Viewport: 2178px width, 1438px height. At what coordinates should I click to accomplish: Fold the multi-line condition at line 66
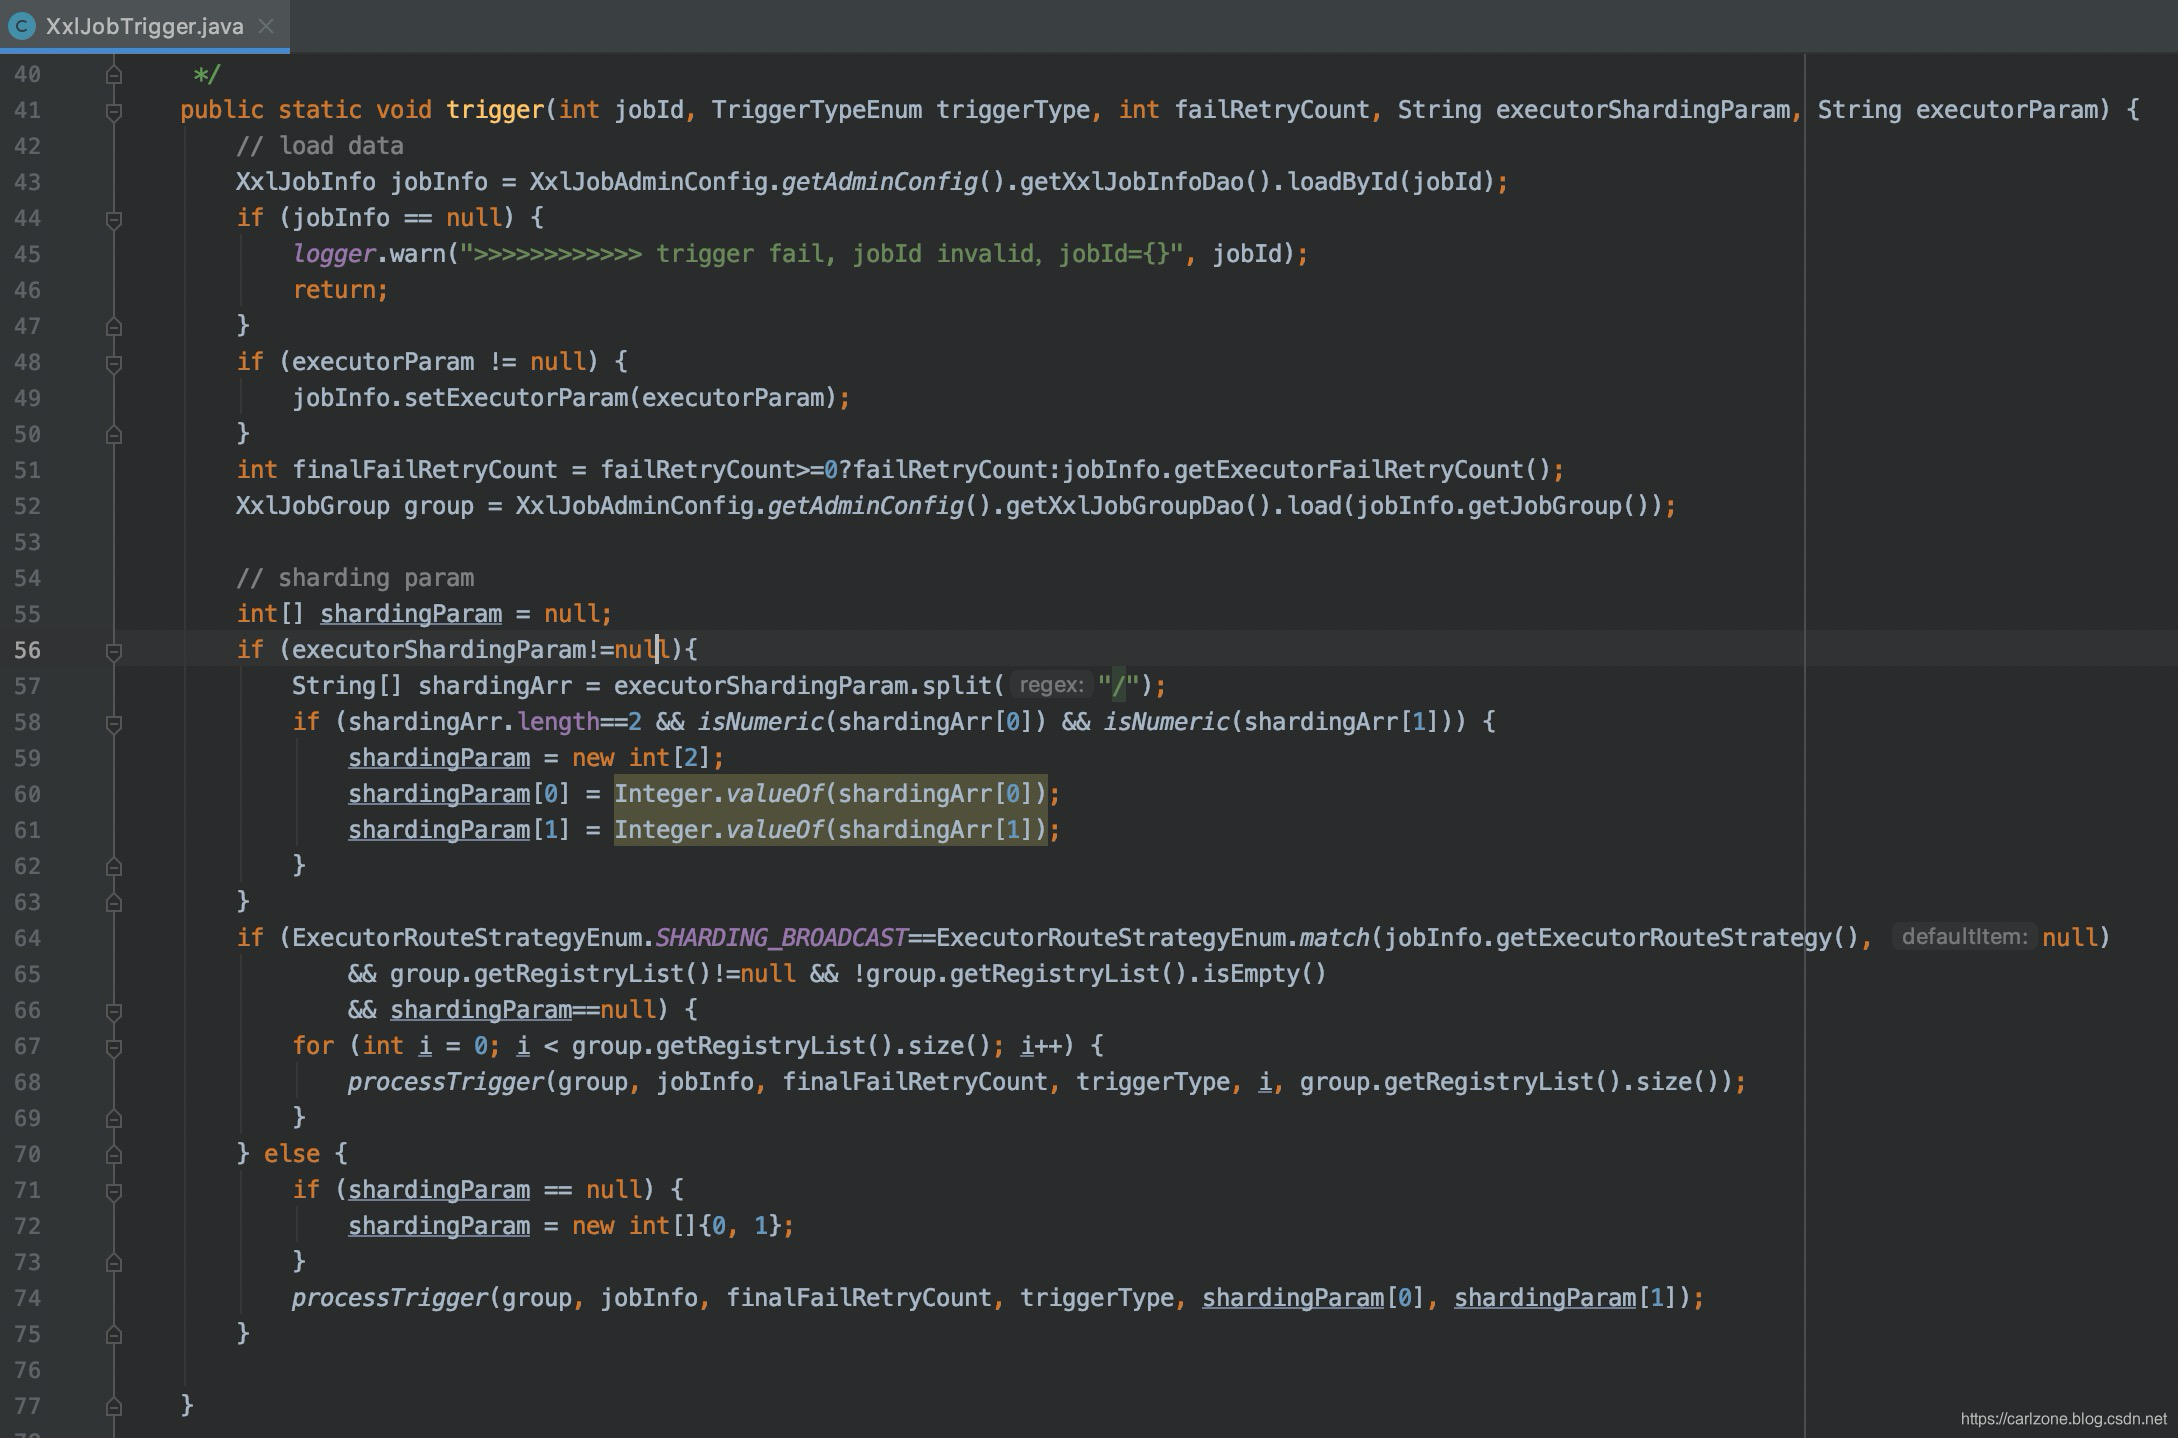click(114, 1011)
